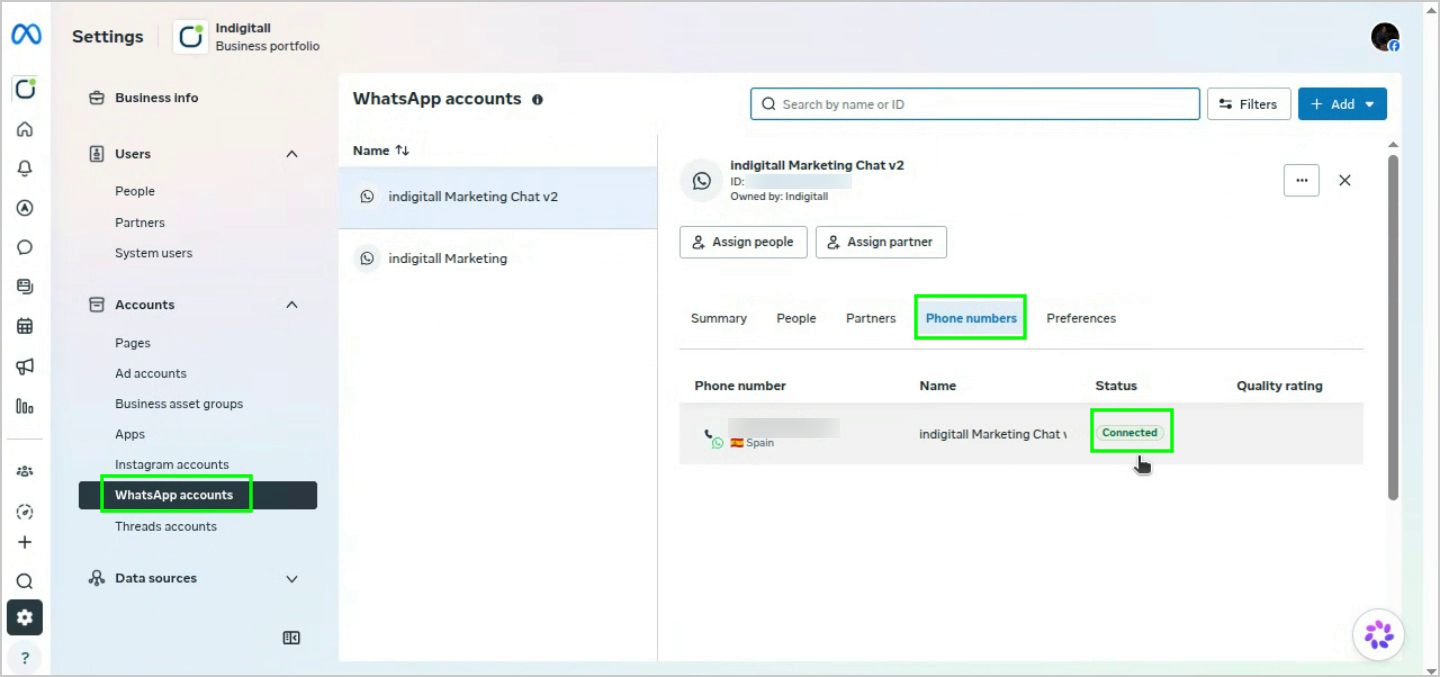Open the Insights bar chart icon
1440x677 pixels.
(x=25, y=406)
